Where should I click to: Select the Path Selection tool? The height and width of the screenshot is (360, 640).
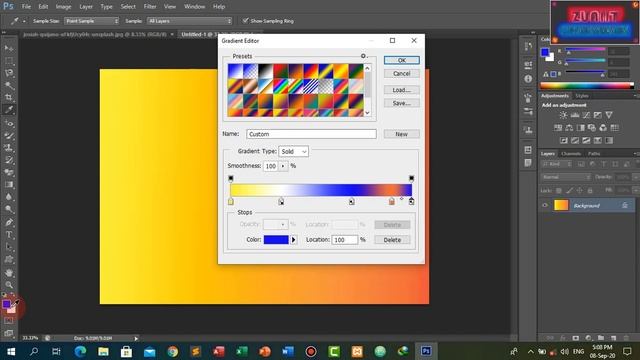[9, 247]
